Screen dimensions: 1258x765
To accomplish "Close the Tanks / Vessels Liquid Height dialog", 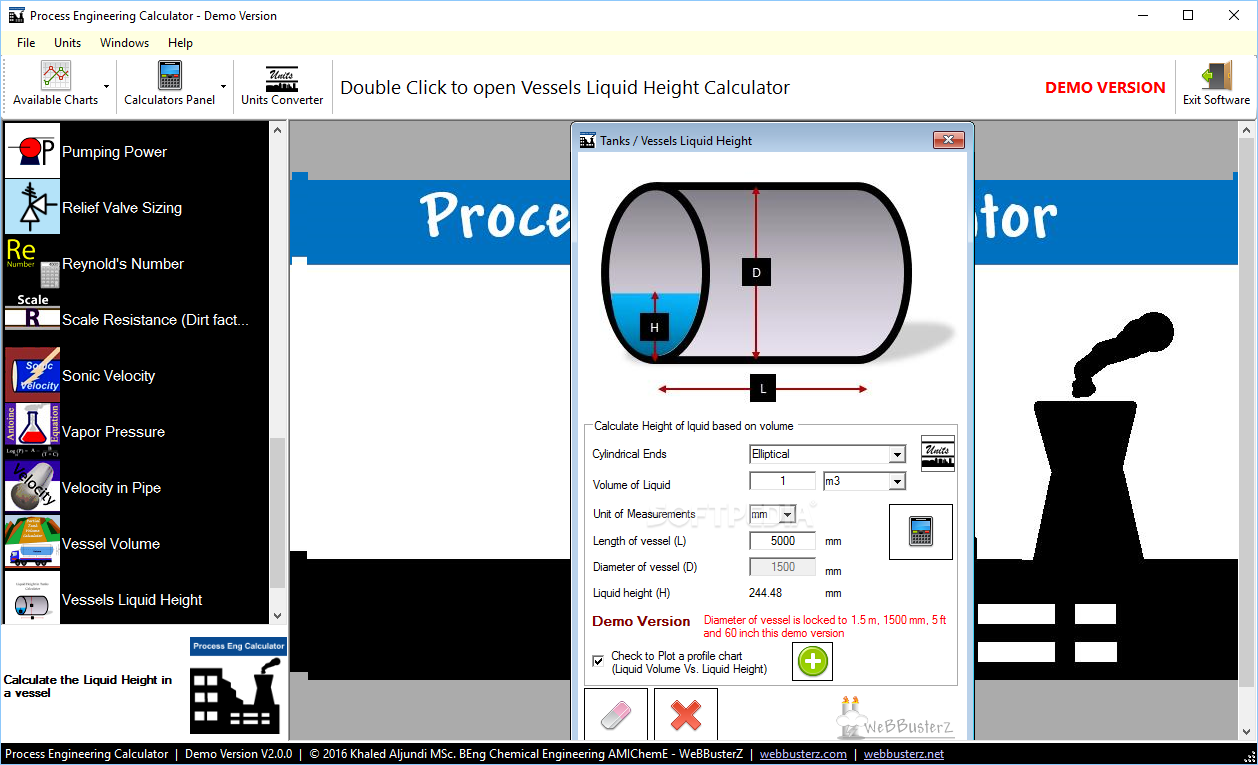I will click(x=948, y=141).
